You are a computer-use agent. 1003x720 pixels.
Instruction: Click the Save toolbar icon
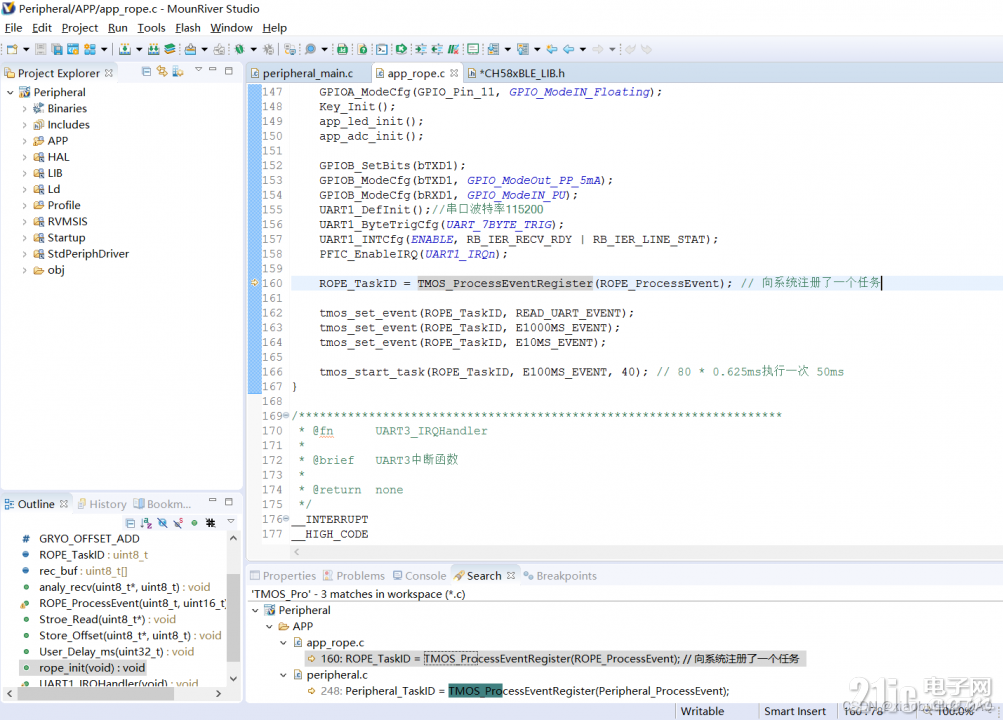[40, 49]
